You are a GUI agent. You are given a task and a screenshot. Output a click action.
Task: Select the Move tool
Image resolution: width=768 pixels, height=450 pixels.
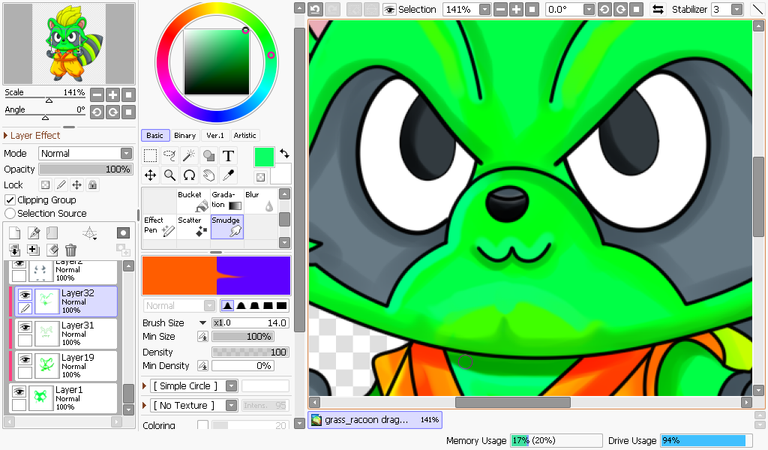pos(150,175)
